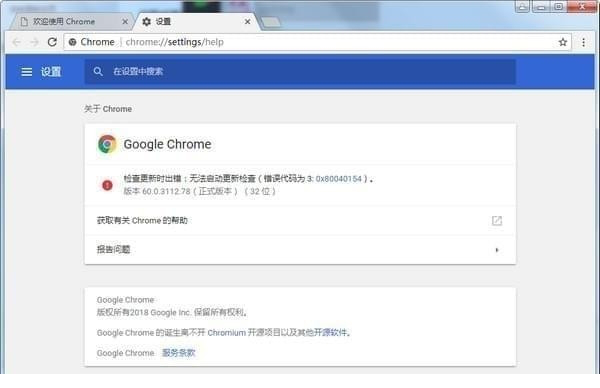The image size is (600, 388).
Task: Minimize the Chrome window
Action: (x=541, y=7)
